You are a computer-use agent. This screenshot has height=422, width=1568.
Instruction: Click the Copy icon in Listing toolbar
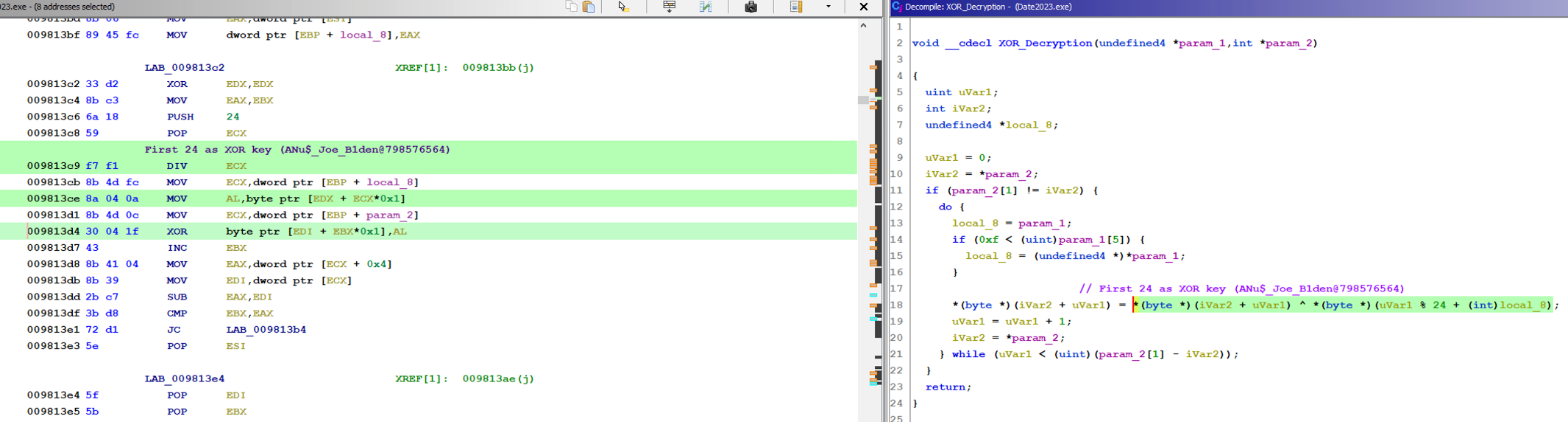coord(571,7)
